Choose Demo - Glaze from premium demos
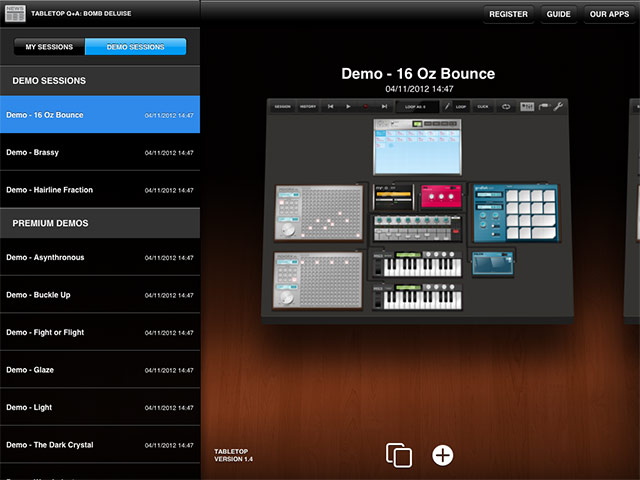 pyautogui.click(x=100, y=370)
